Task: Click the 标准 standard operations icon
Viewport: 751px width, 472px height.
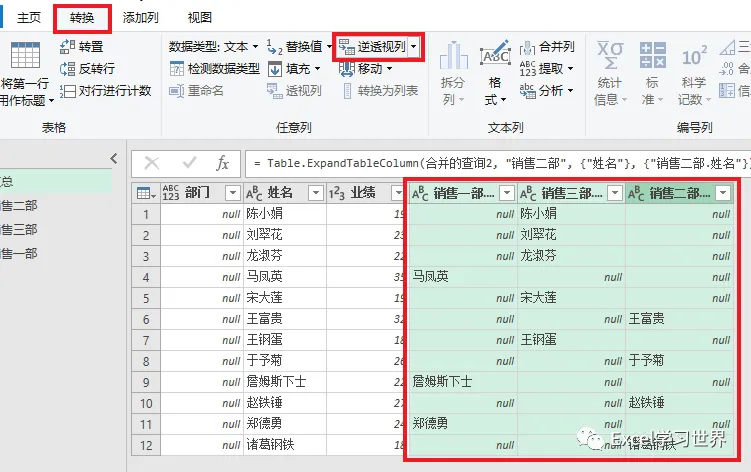Action: (x=652, y=55)
